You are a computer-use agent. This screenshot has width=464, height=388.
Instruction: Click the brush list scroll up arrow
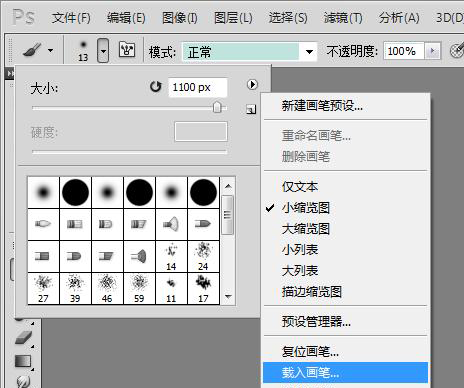point(228,186)
